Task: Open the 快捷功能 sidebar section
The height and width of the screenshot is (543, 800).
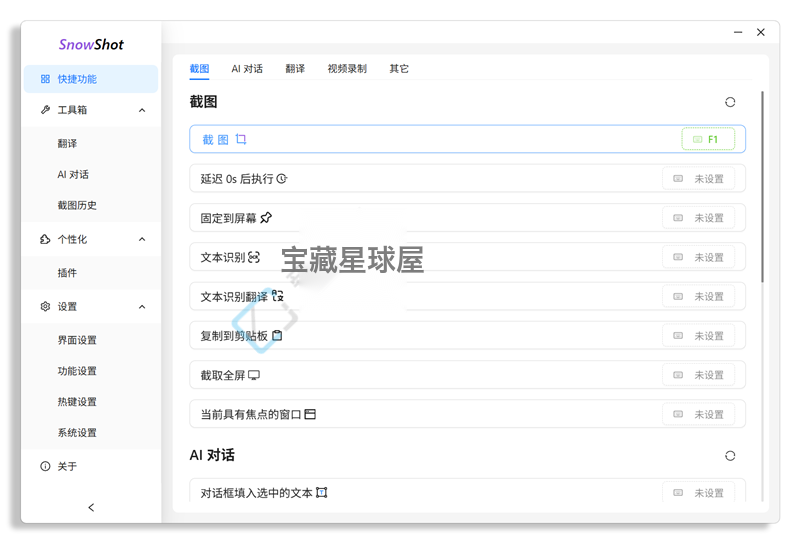Action: tap(91, 79)
